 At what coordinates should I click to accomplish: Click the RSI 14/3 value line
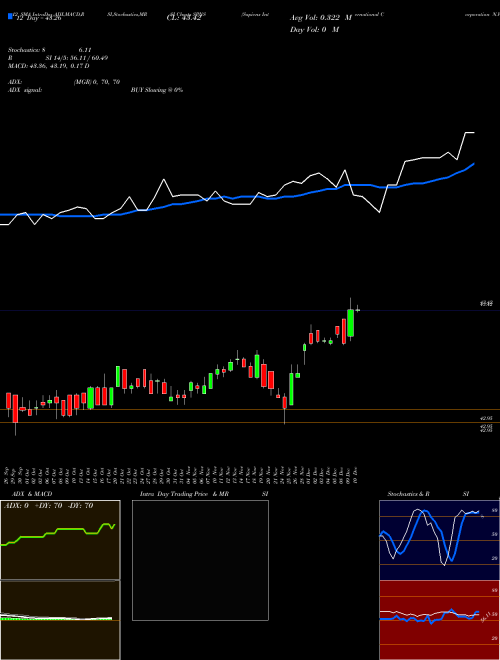point(58,58)
